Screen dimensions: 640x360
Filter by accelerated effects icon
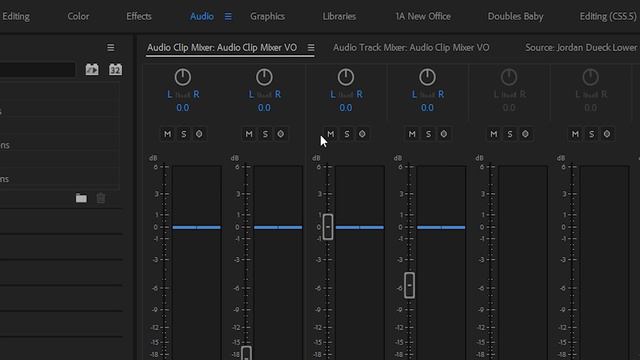[x=92, y=69]
